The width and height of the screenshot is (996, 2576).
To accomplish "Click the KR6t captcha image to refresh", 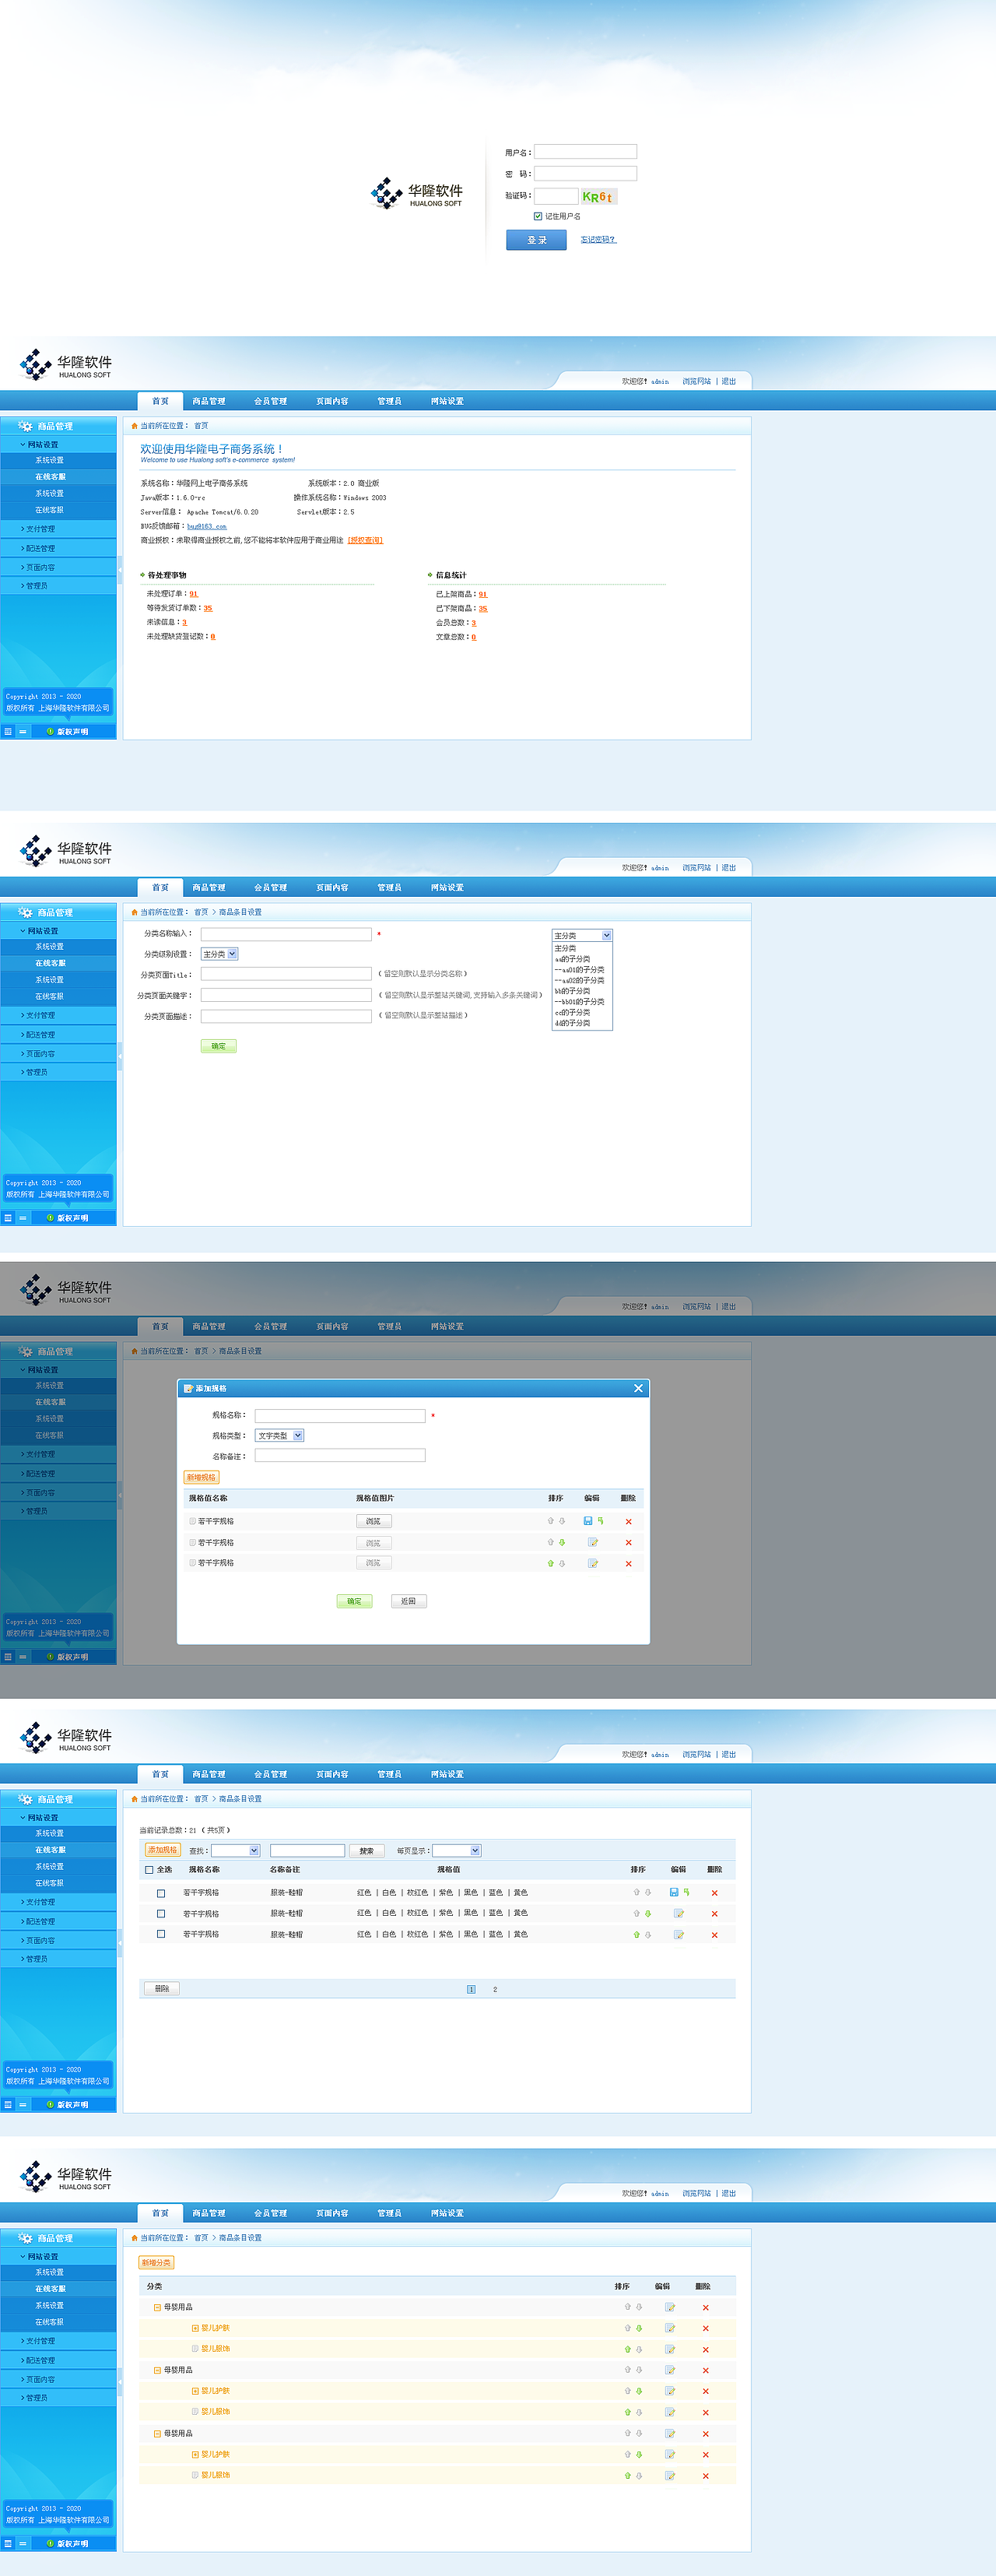I will pyautogui.click(x=598, y=197).
